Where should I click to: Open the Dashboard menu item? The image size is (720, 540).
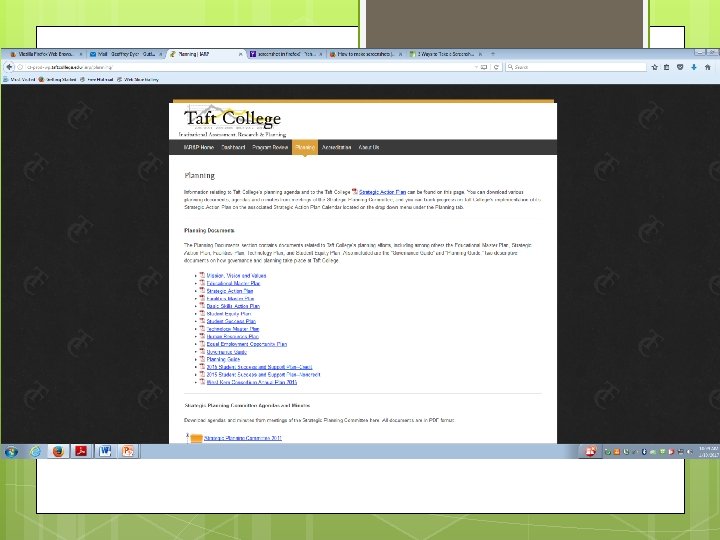point(233,147)
